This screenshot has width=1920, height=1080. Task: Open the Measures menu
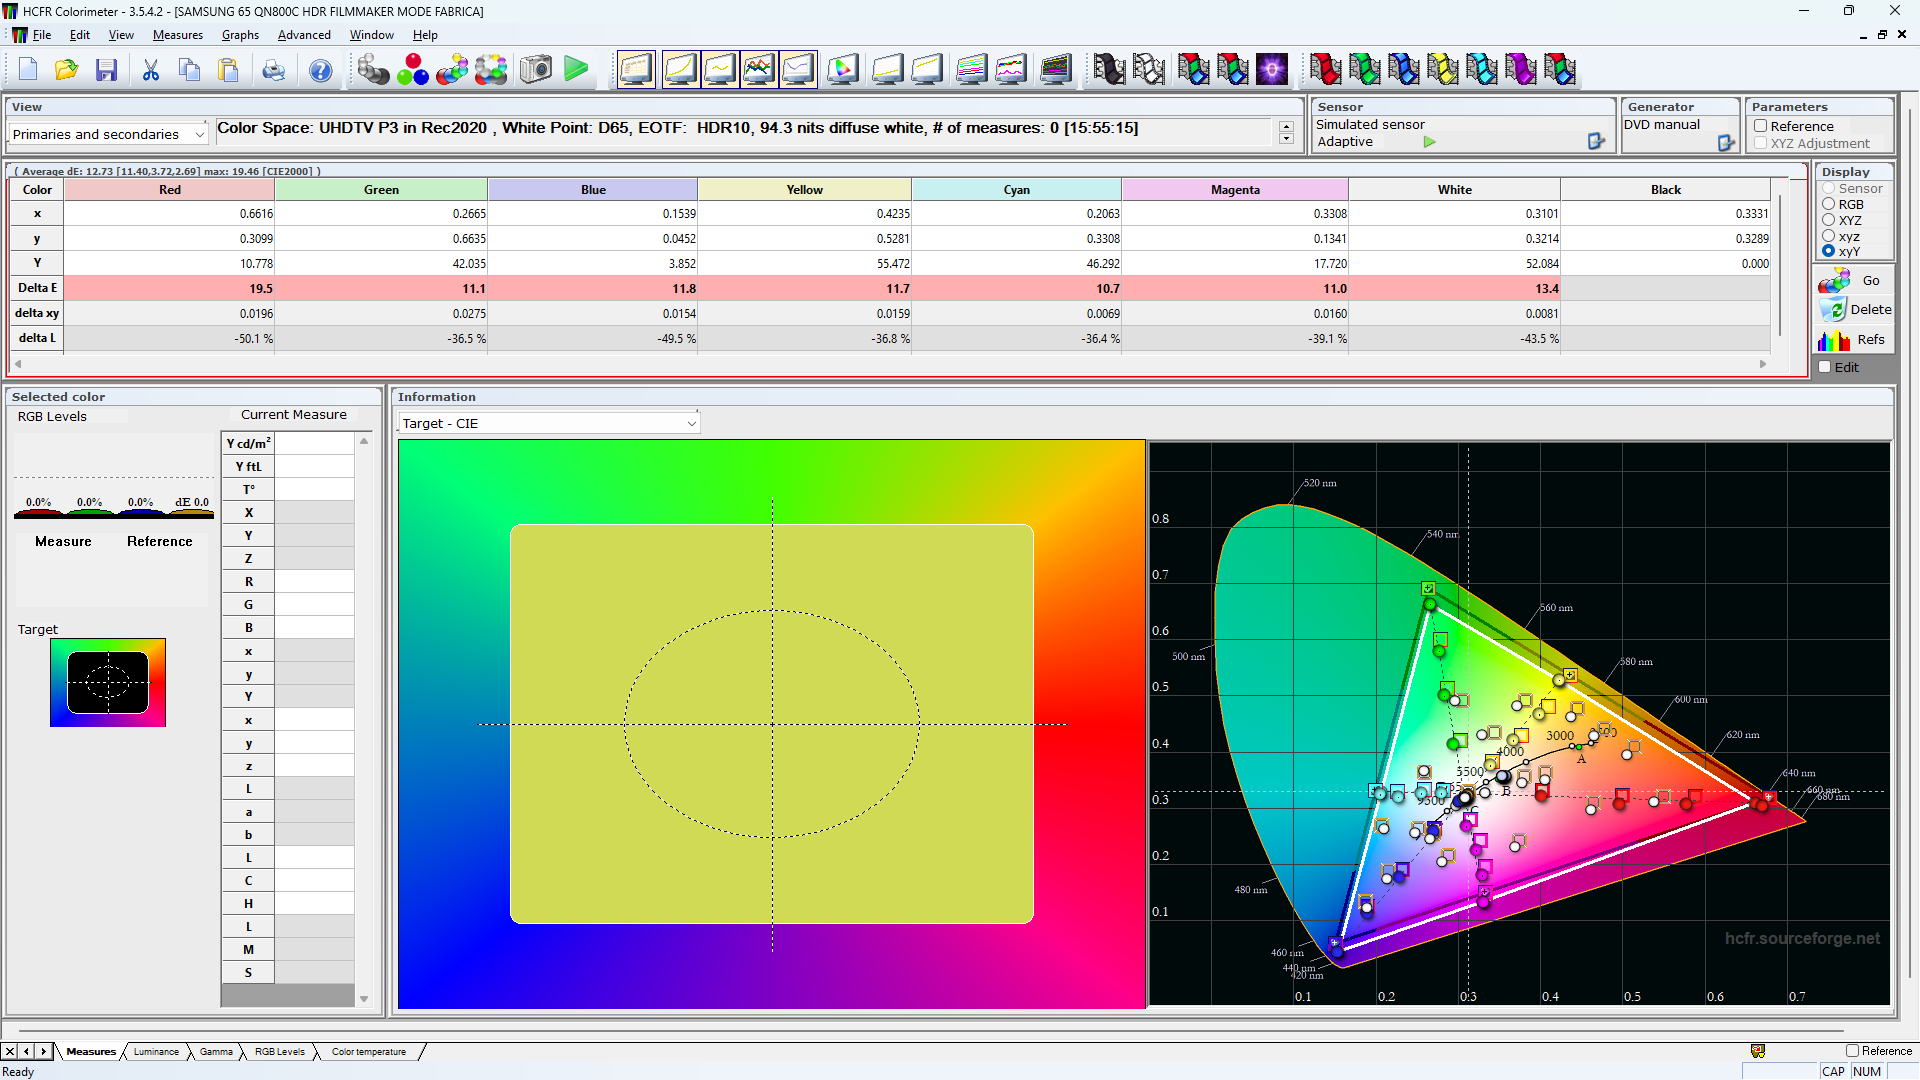[x=177, y=34]
